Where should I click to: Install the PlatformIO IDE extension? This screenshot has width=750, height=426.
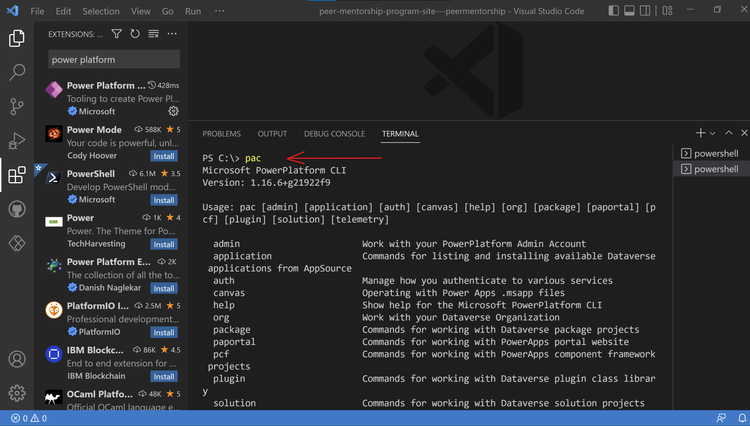pos(164,332)
